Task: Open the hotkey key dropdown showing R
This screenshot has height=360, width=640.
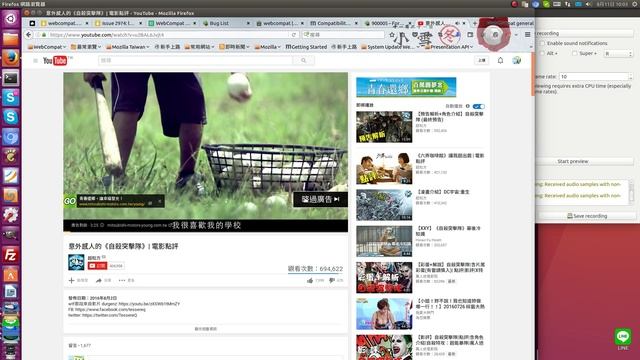Action: (618, 53)
